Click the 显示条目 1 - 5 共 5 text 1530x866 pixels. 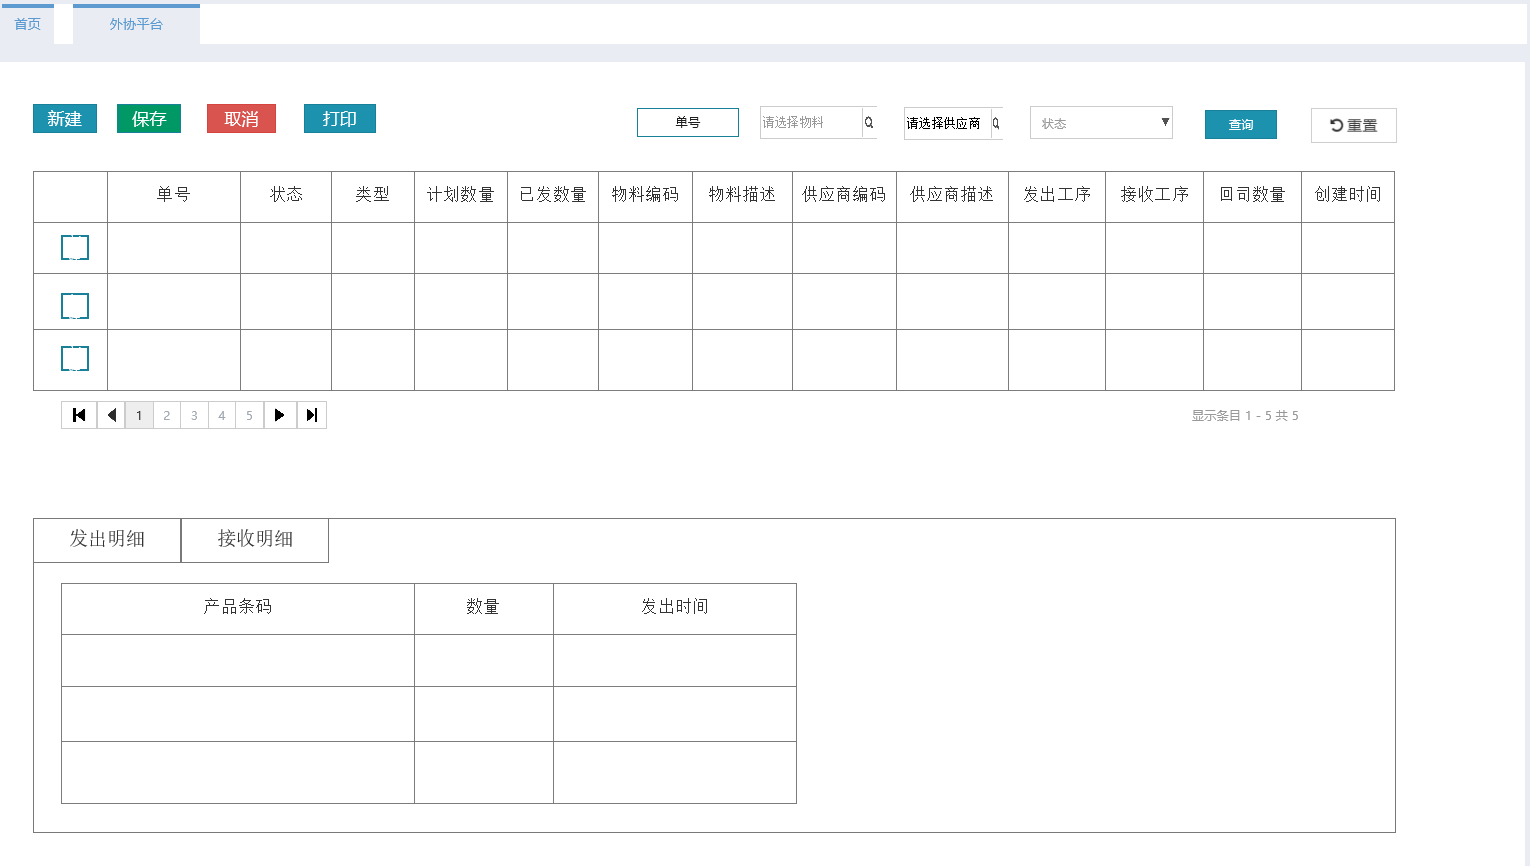pyautogui.click(x=1245, y=416)
